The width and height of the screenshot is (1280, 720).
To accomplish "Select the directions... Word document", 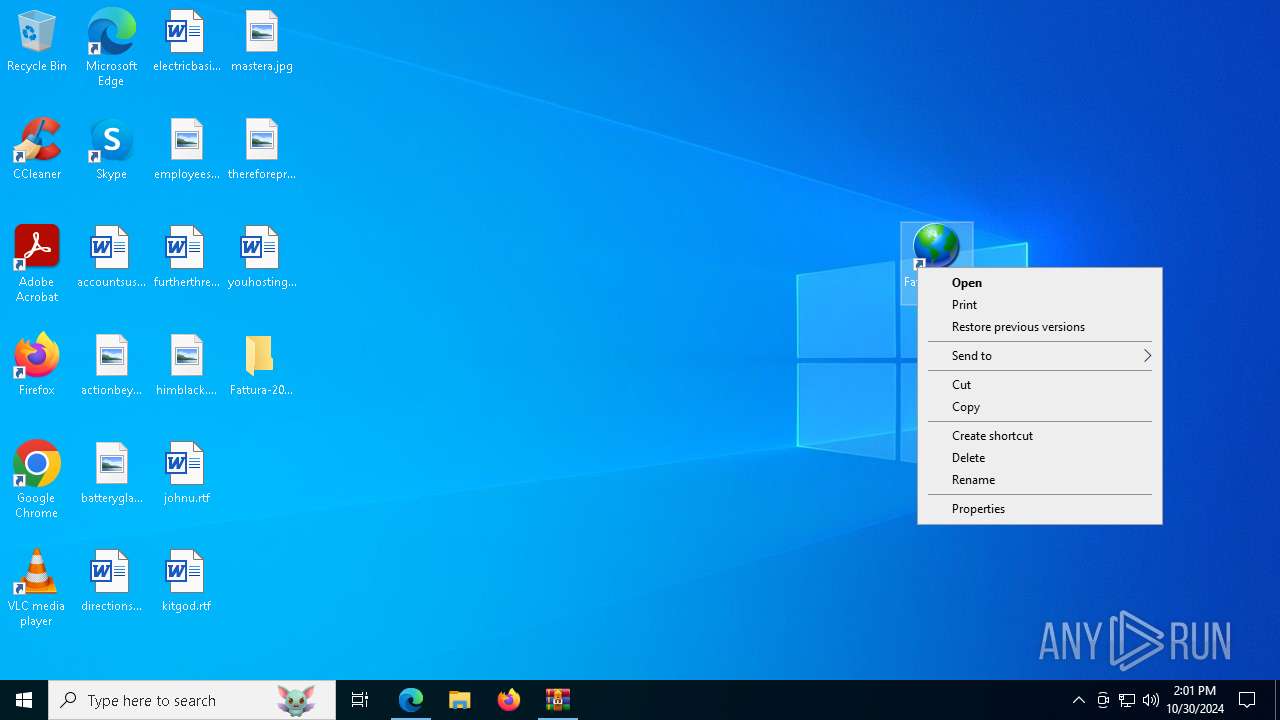I will (111, 582).
